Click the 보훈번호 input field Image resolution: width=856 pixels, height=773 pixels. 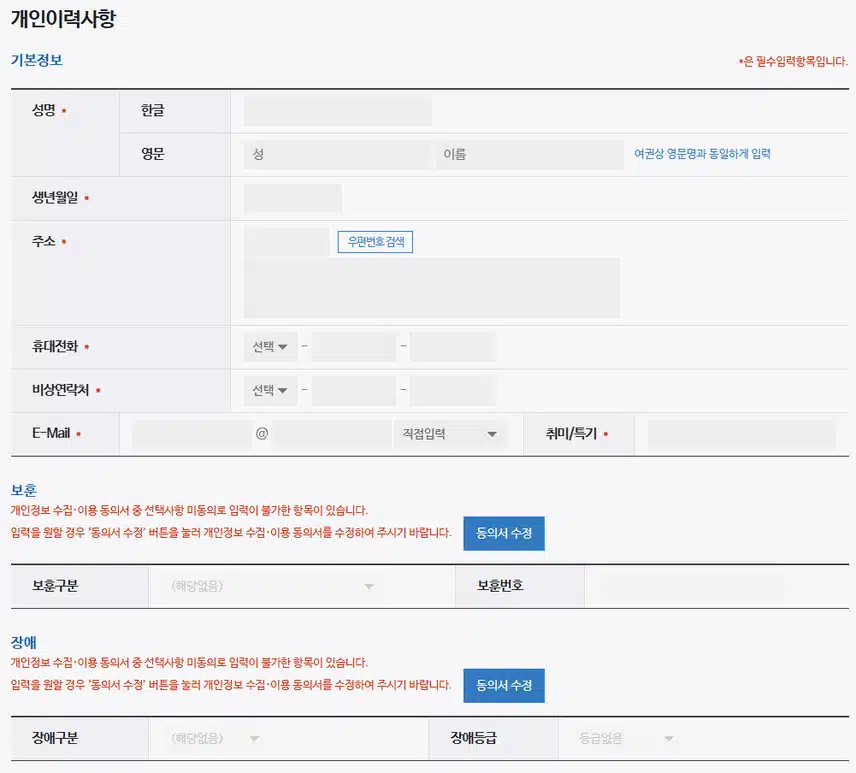(691, 586)
